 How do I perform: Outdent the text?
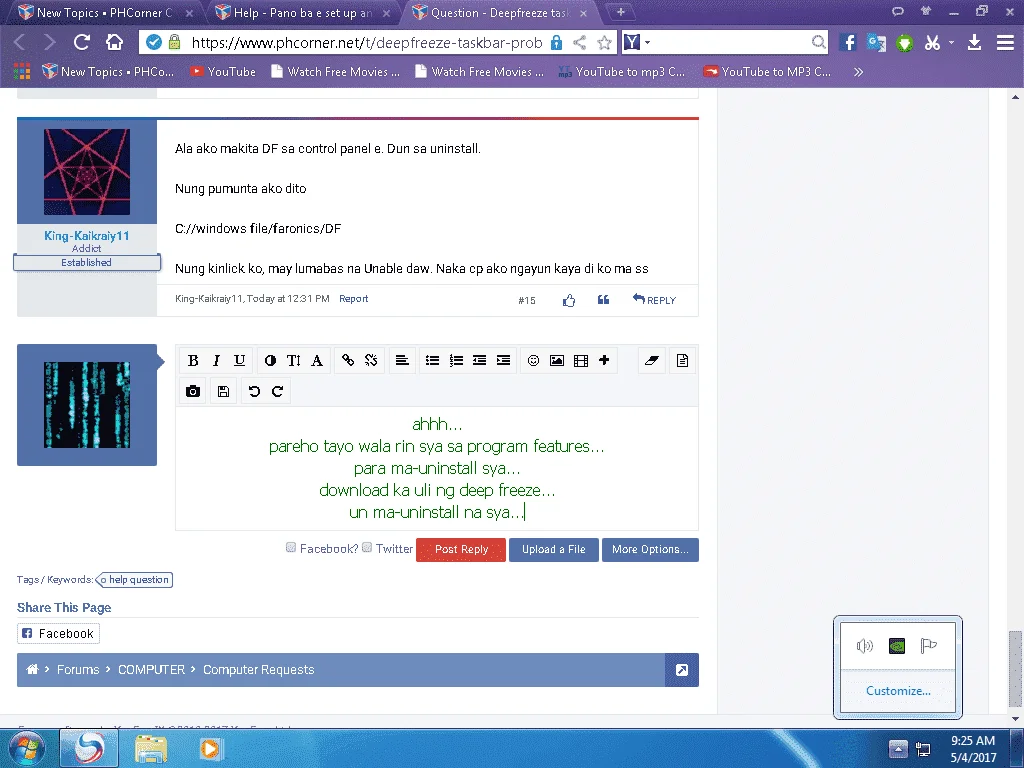[x=479, y=360]
